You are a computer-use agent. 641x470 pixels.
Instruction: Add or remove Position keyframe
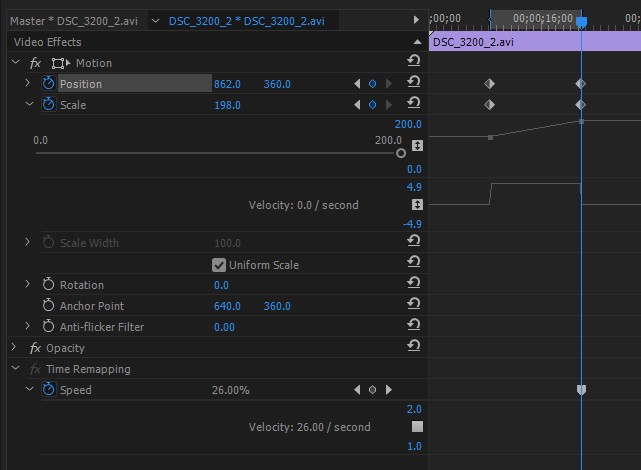[x=372, y=84]
